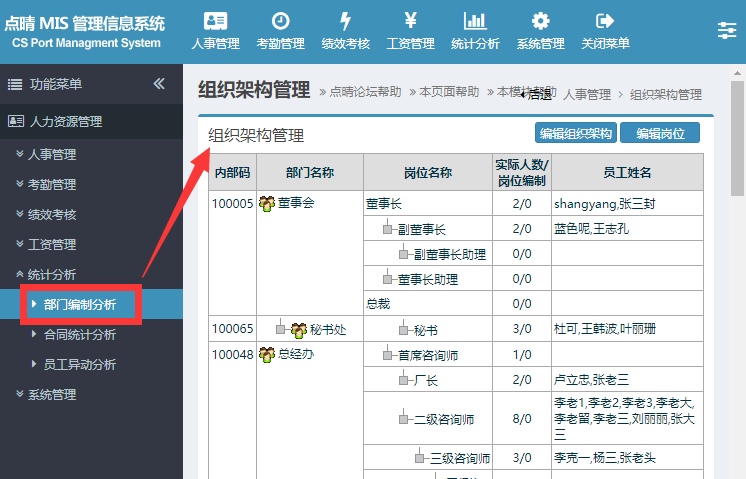The height and width of the screenshot is (479, 746).
Task: Click the 系统管理 gear icon
Action: pyautogui.click(x=540, y=21)
